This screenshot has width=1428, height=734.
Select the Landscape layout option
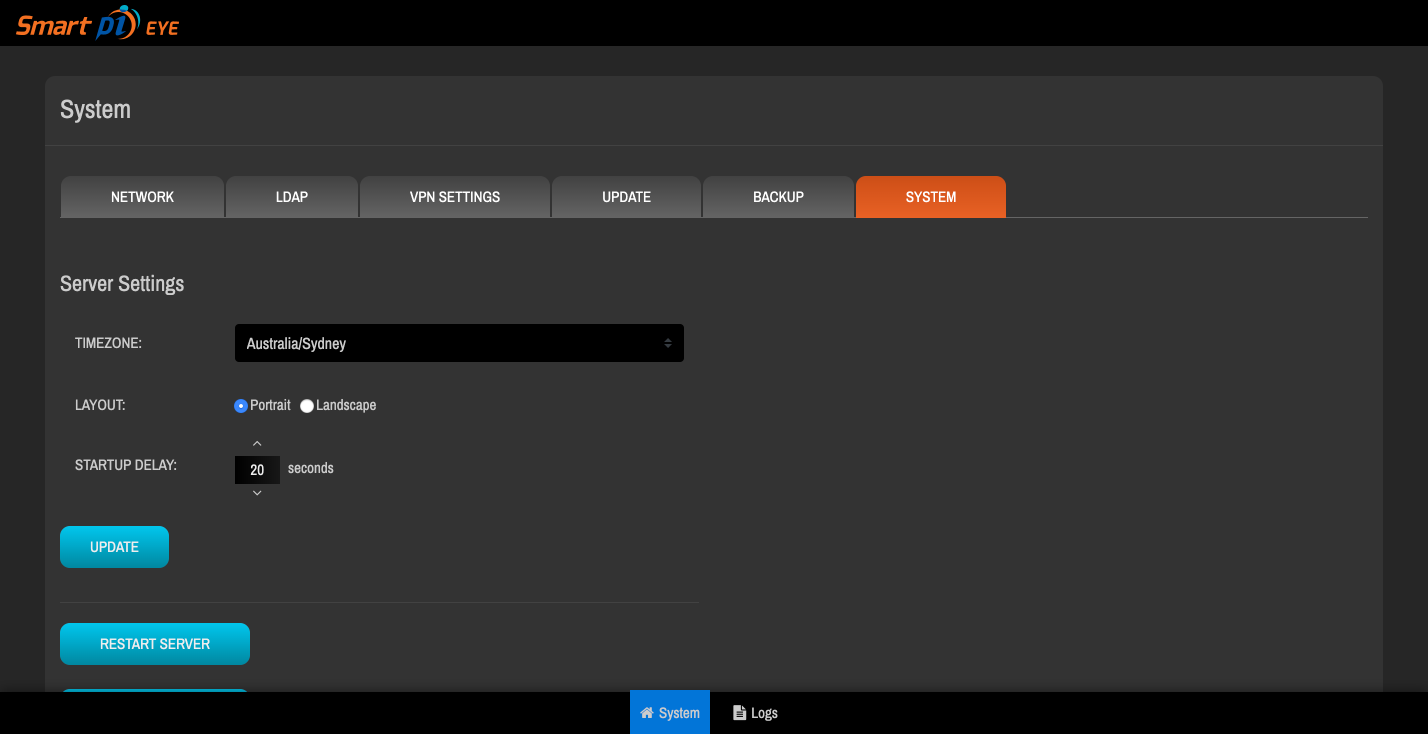coord(306,405)
